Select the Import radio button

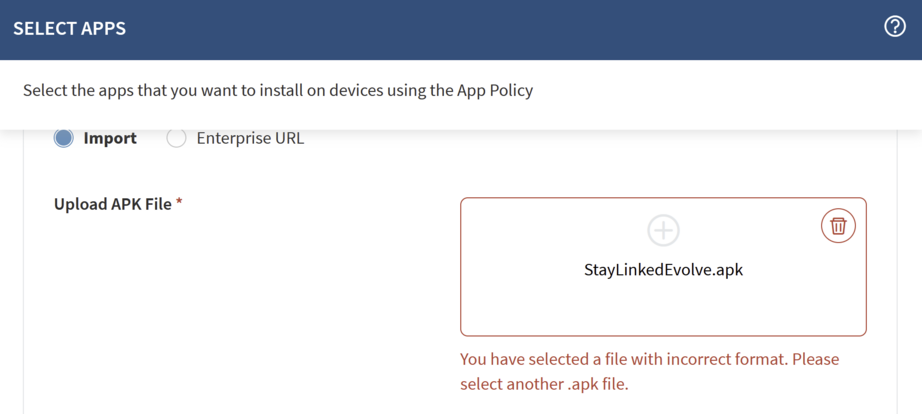point(64,138)
